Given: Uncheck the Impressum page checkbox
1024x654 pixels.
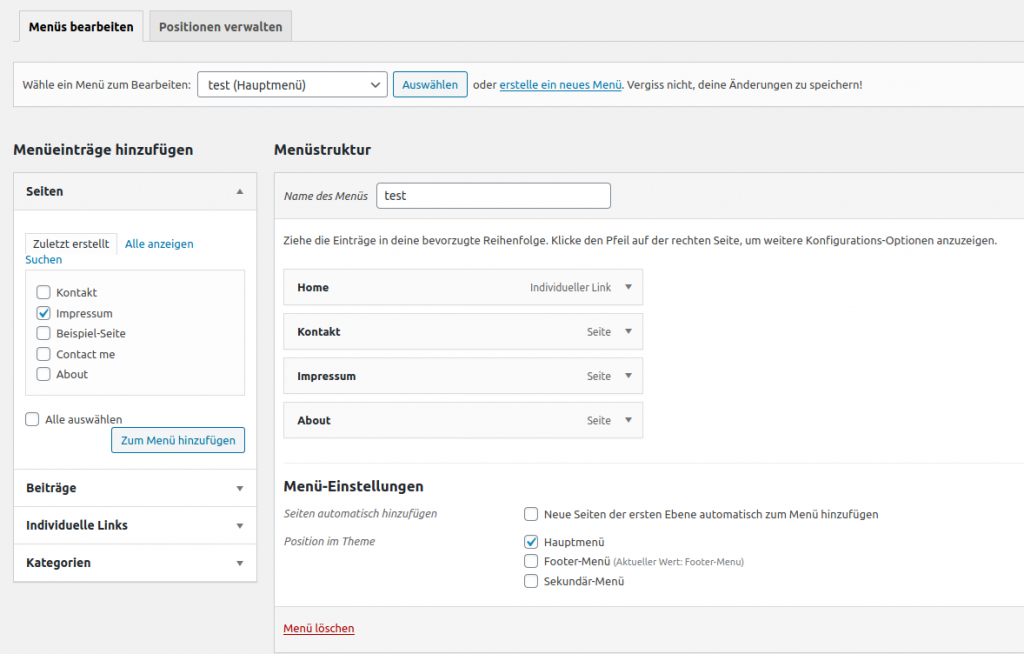Looking at the screenshot, I should pyautogui.click(x=43, y=313).
